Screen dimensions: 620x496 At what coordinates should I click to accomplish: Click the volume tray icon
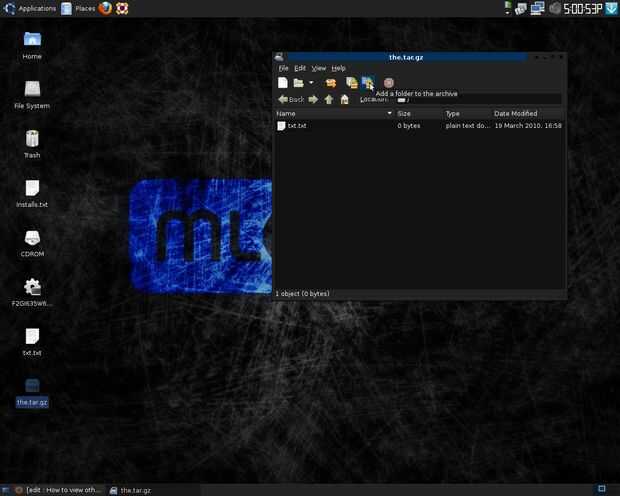[555, 8]
